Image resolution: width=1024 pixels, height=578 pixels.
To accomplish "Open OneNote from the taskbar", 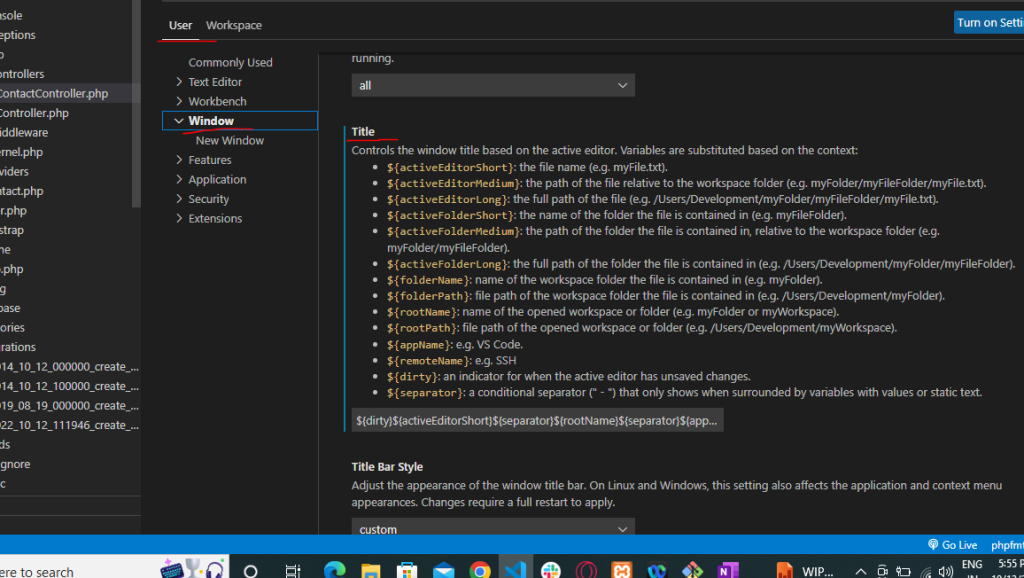I will pyautogui.click(x=728, y=571).
